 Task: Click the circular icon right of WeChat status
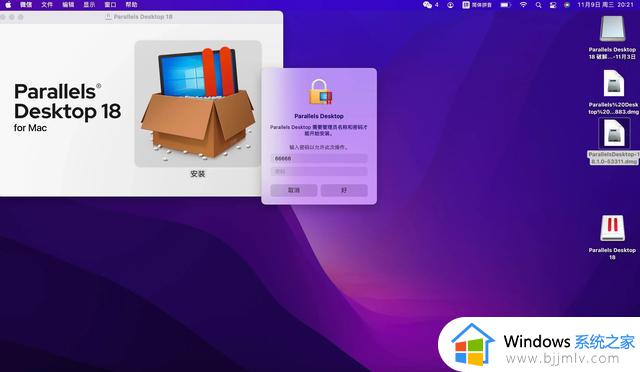(450, 5)
